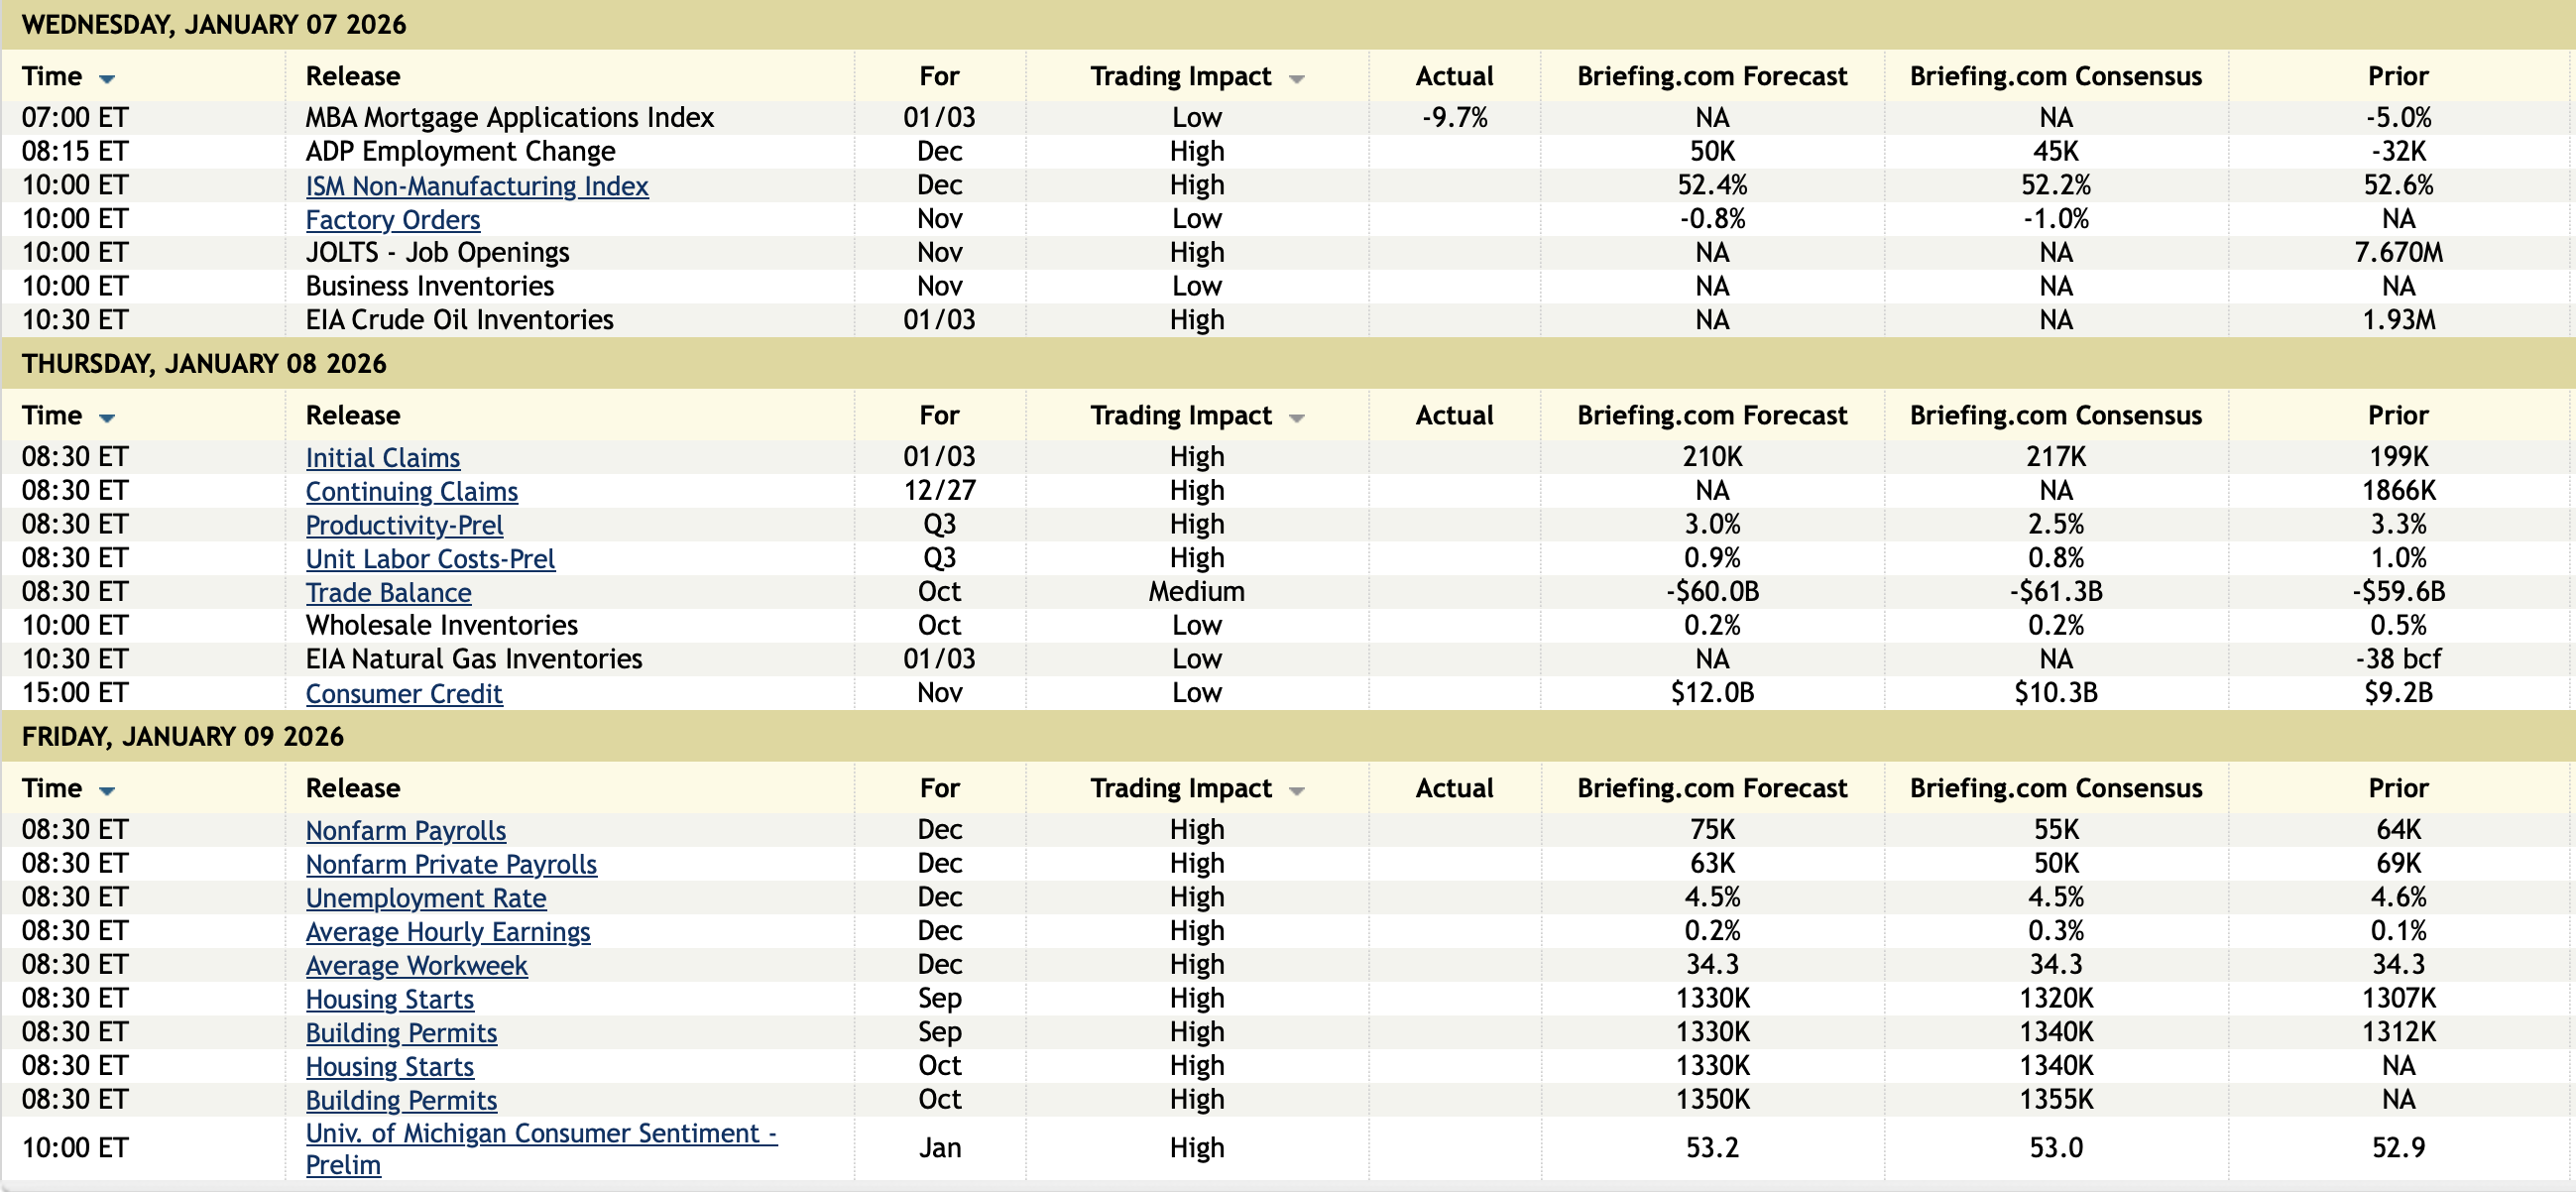2576x1192 pixels.
Task: Click Time sort arrow in Friday table
Action: pos(107,791)
